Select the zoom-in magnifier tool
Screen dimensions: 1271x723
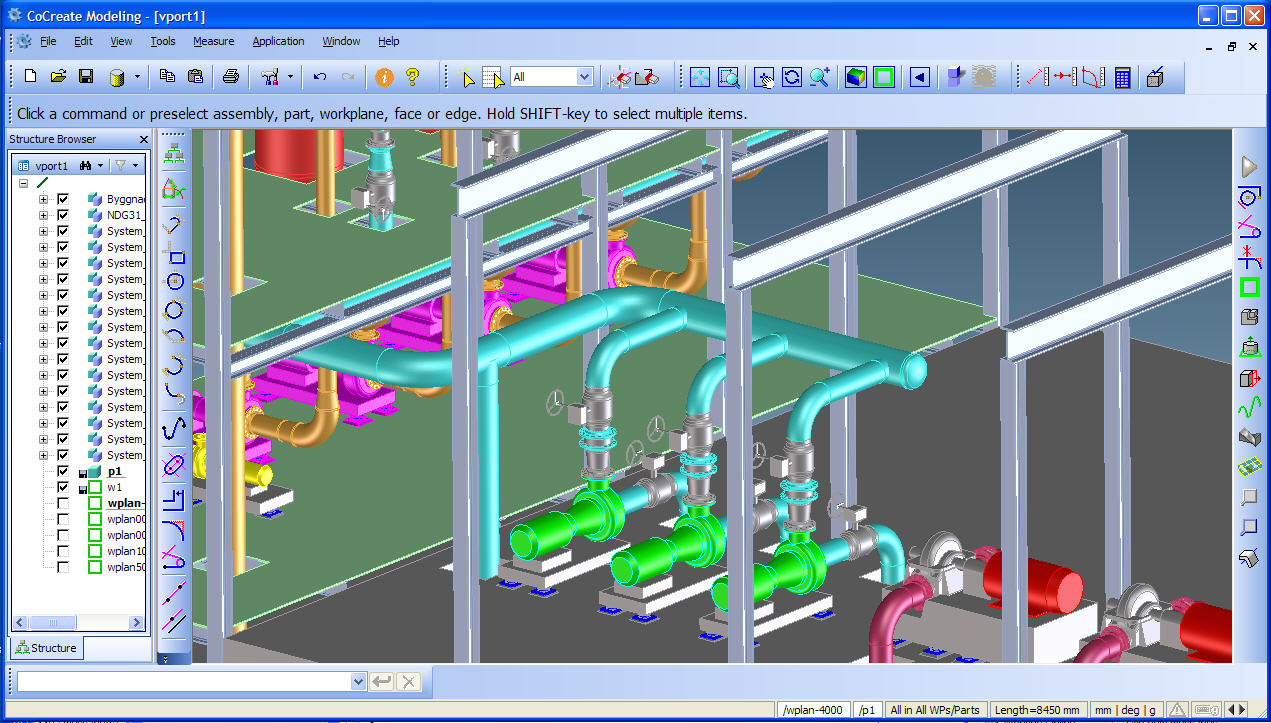(x=818, y=76)
